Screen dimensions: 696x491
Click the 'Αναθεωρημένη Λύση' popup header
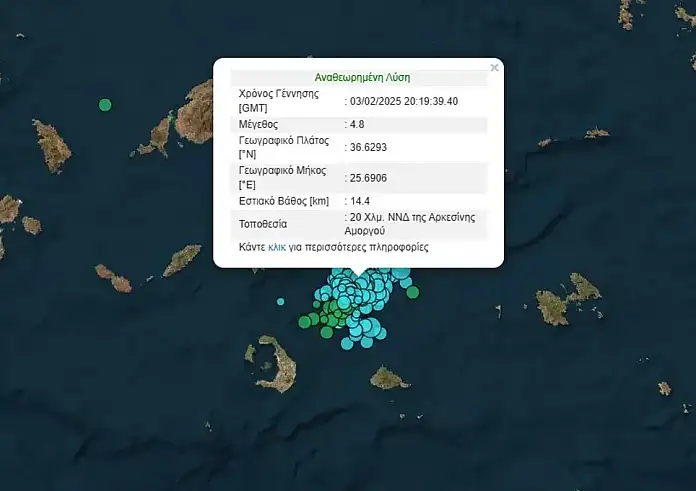point(362,77)
